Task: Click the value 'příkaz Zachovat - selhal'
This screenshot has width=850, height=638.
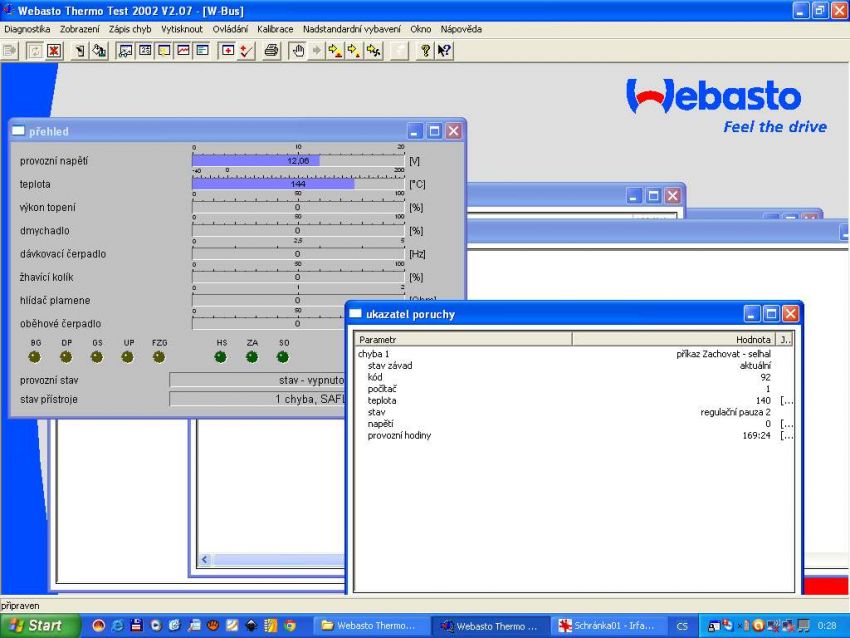Action: (723, 354)
